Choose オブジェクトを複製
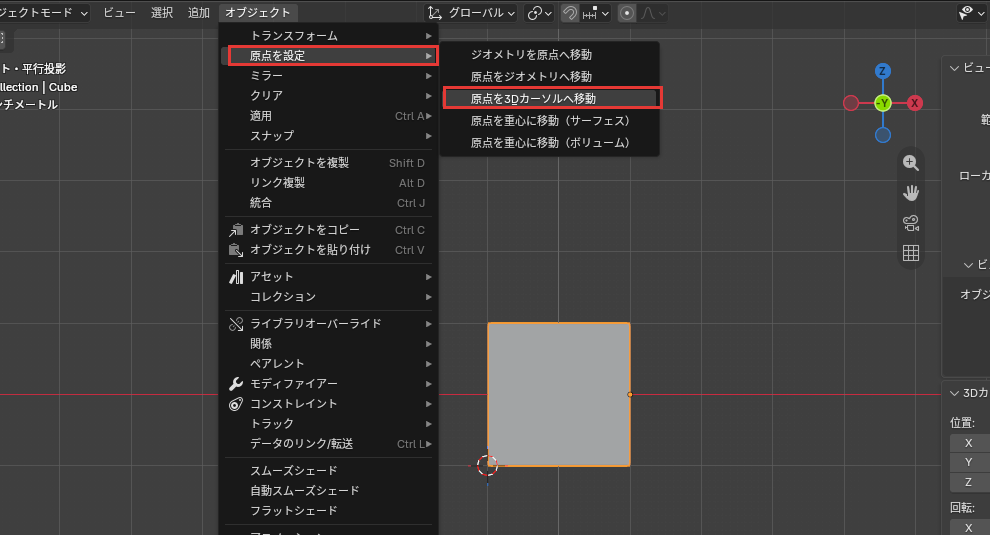Image resolution: width=990 pixels, height=535 pixels. point(329,163)
